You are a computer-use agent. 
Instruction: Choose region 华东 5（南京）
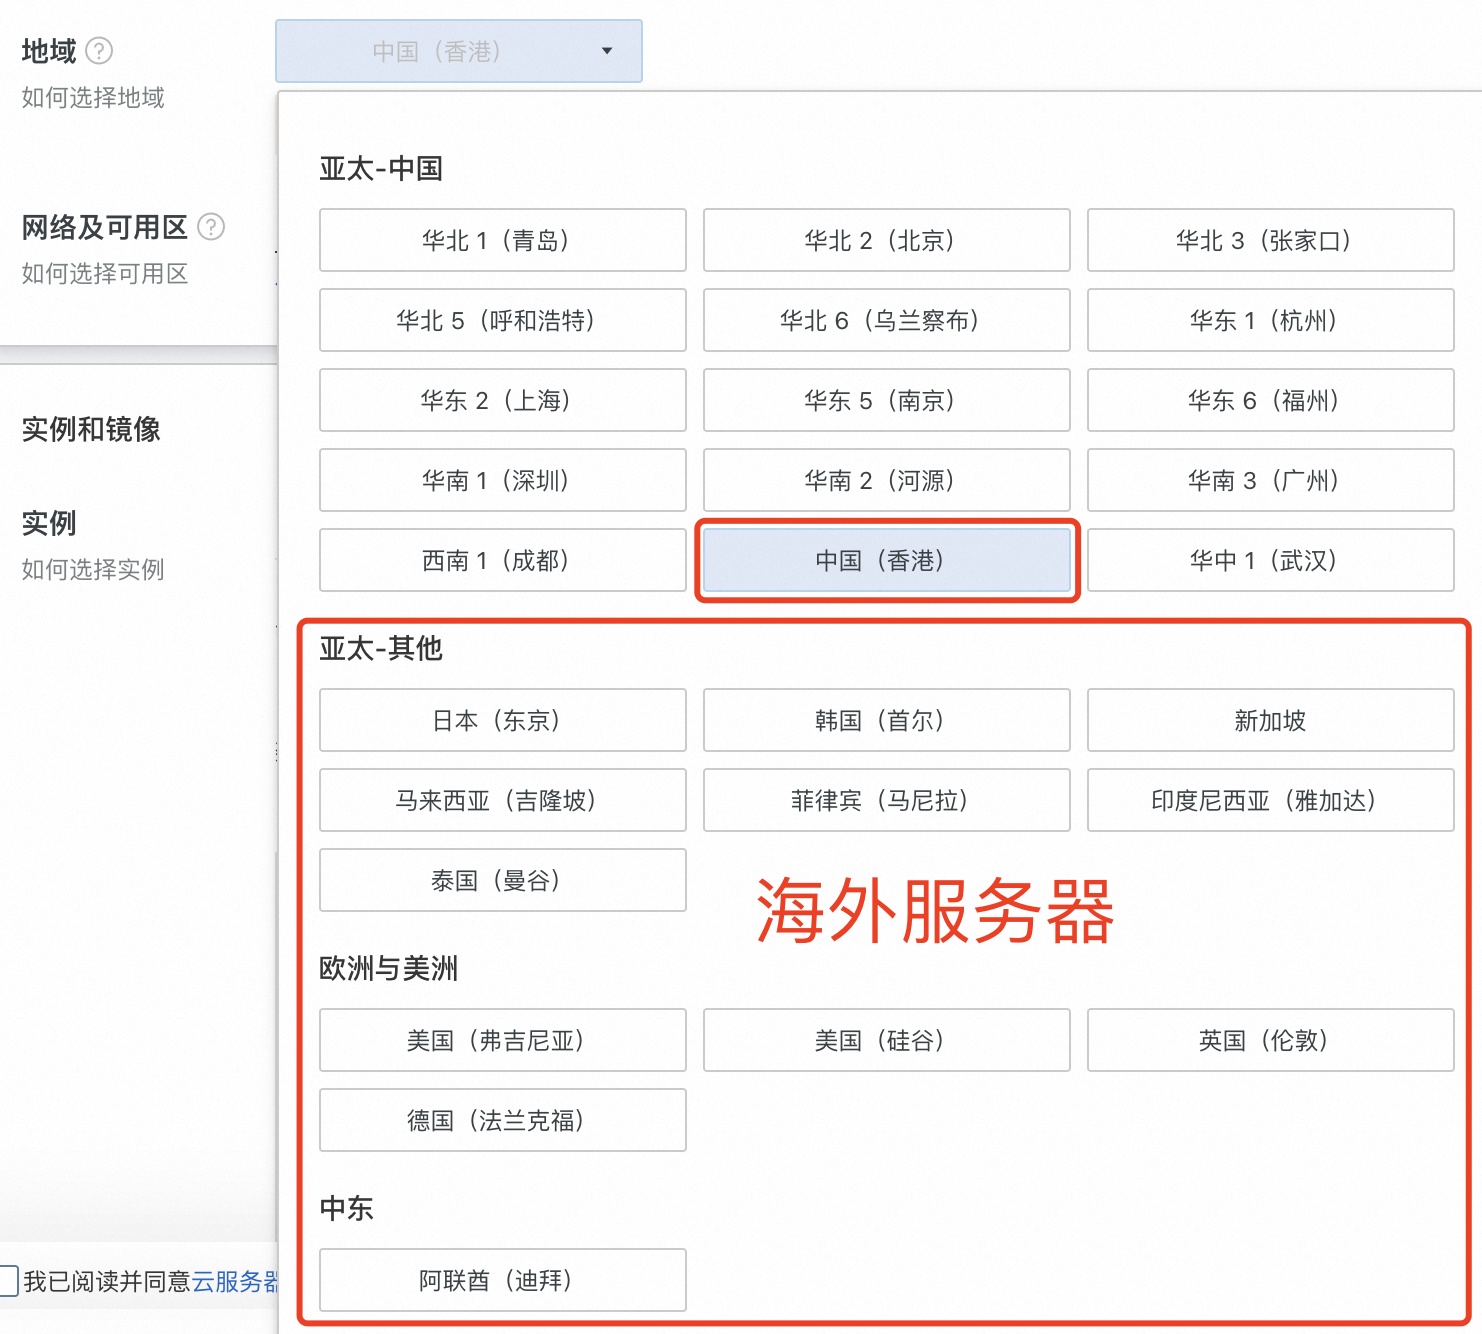(x=887, y=400)
